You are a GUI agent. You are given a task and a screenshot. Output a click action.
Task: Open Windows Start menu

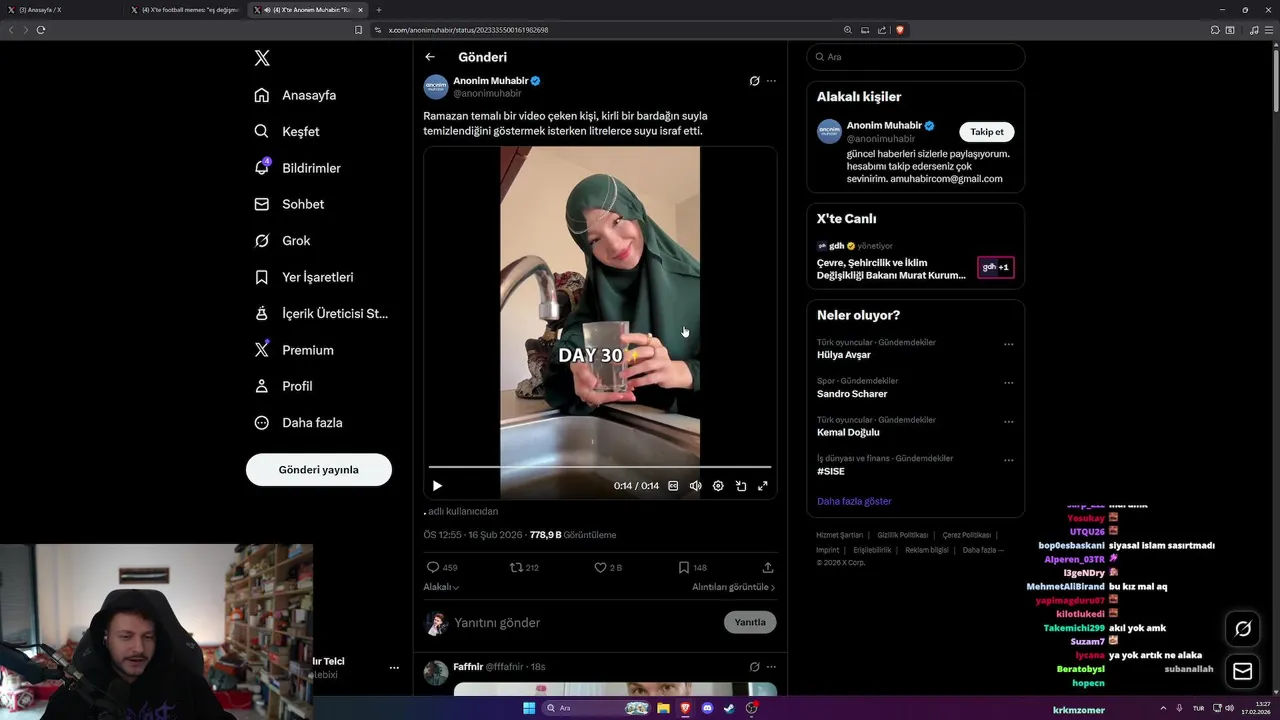pos(529,708)
